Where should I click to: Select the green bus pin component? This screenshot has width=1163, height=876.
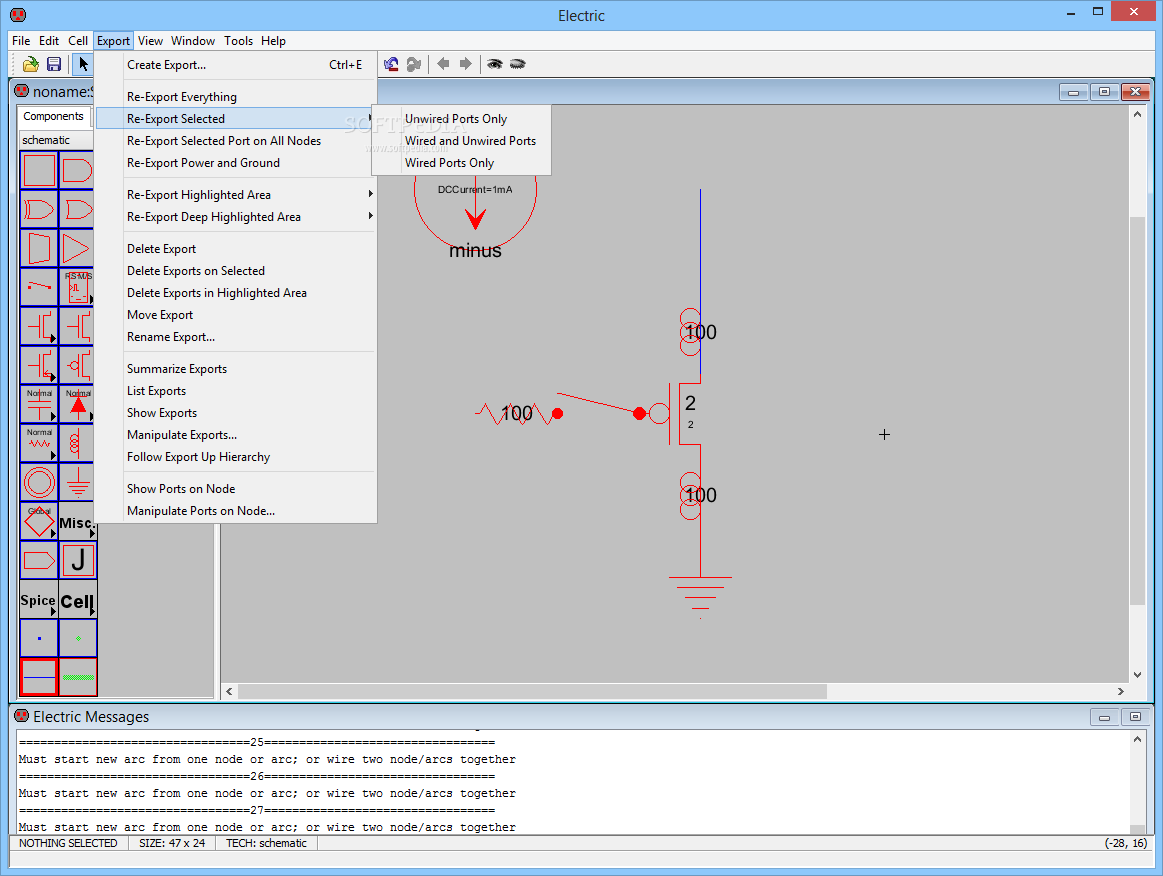point(78,638)
